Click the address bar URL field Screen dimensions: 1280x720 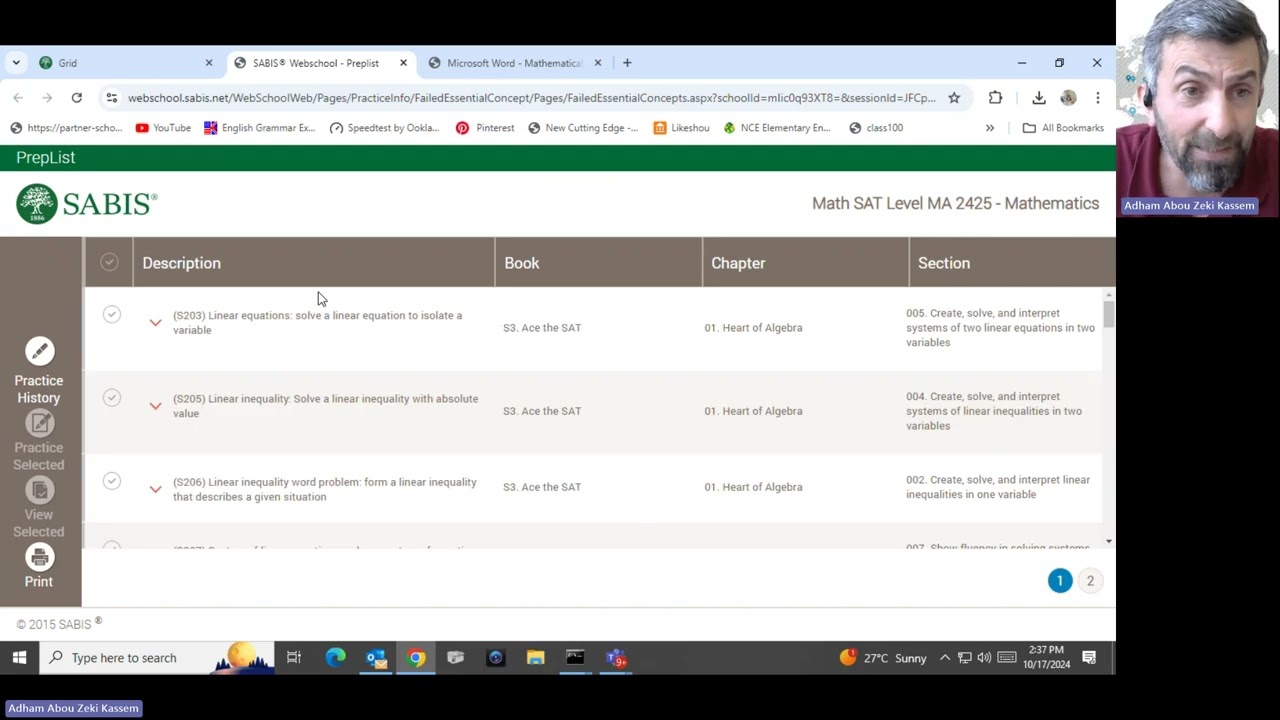pos(532,98)
